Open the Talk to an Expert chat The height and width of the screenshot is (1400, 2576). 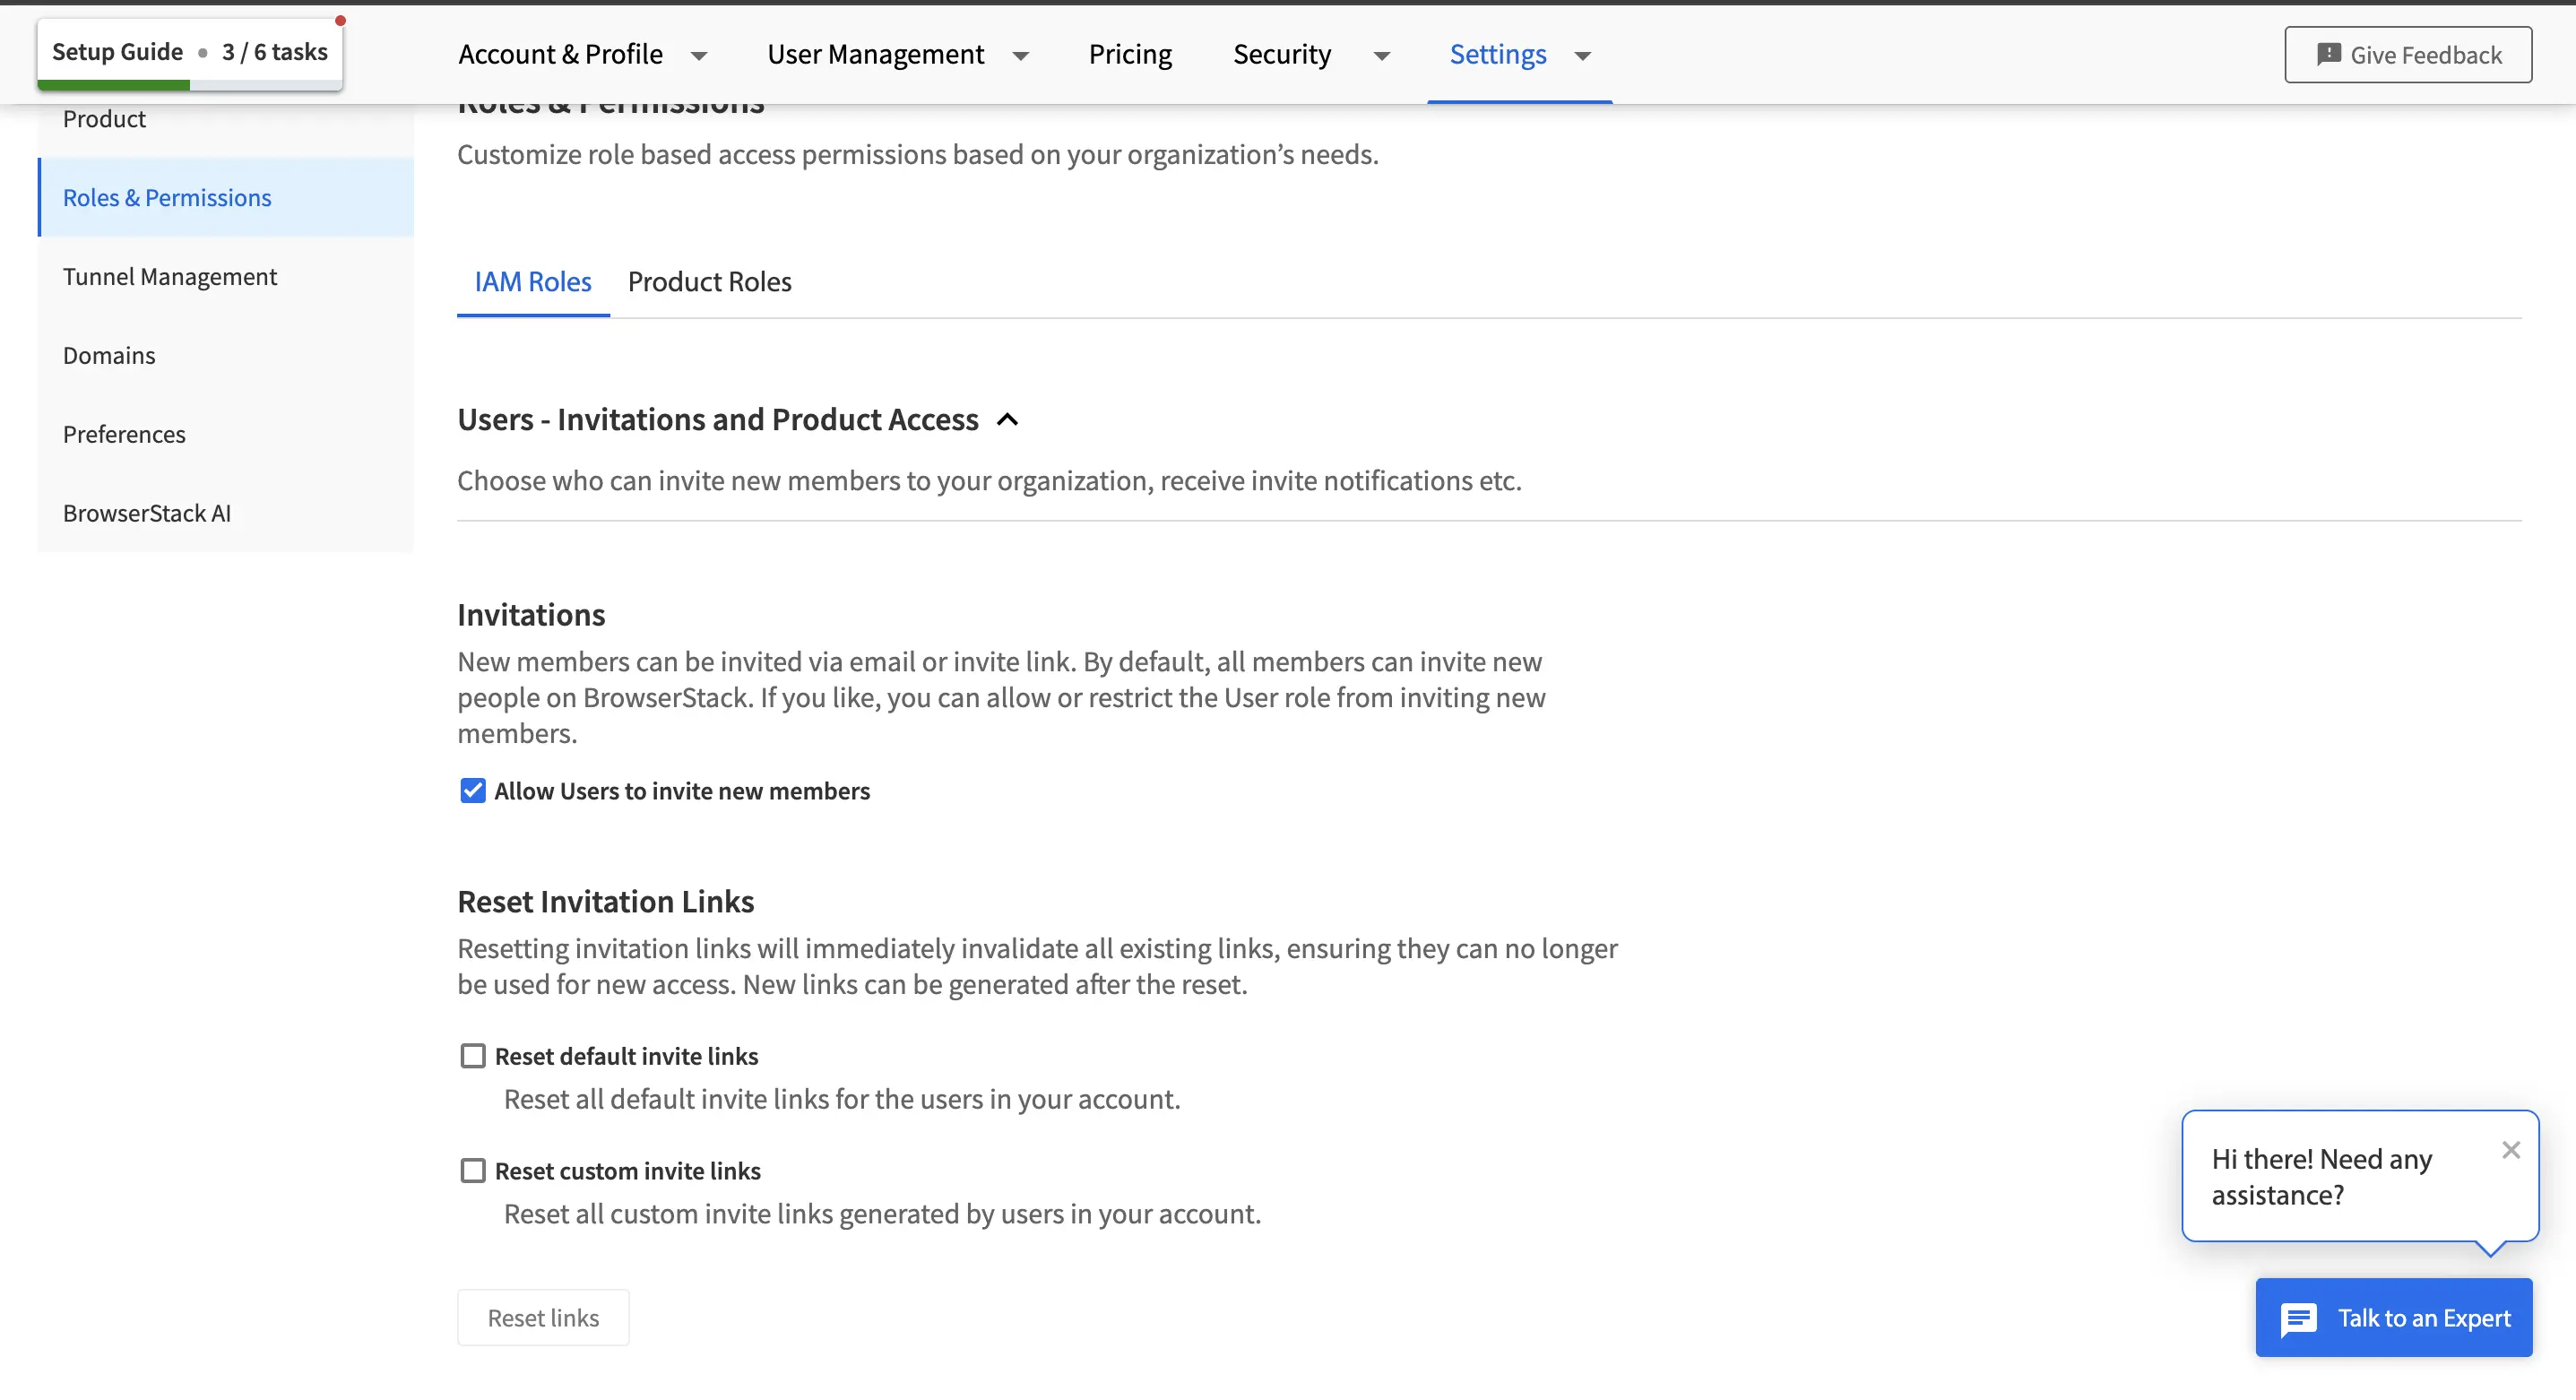point(2393,1317)
